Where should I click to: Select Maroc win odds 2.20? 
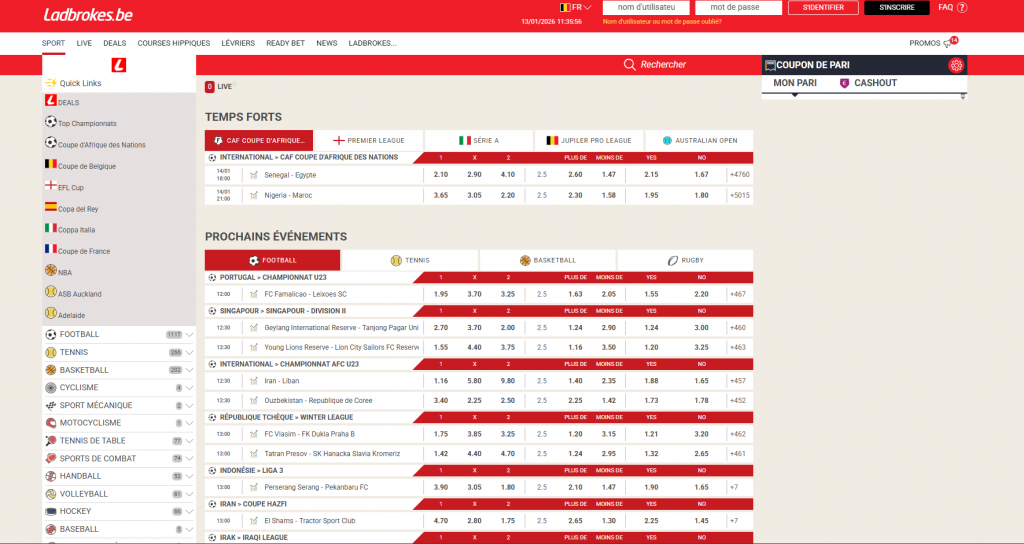507,195
